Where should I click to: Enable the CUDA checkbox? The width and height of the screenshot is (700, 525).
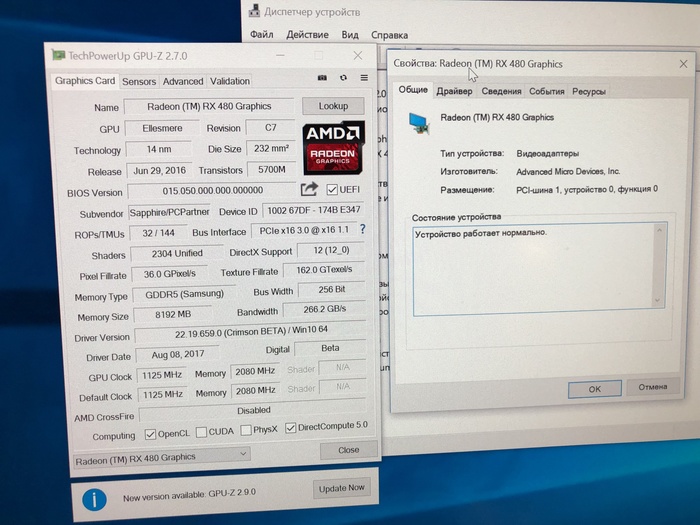[x=201, y=432]
